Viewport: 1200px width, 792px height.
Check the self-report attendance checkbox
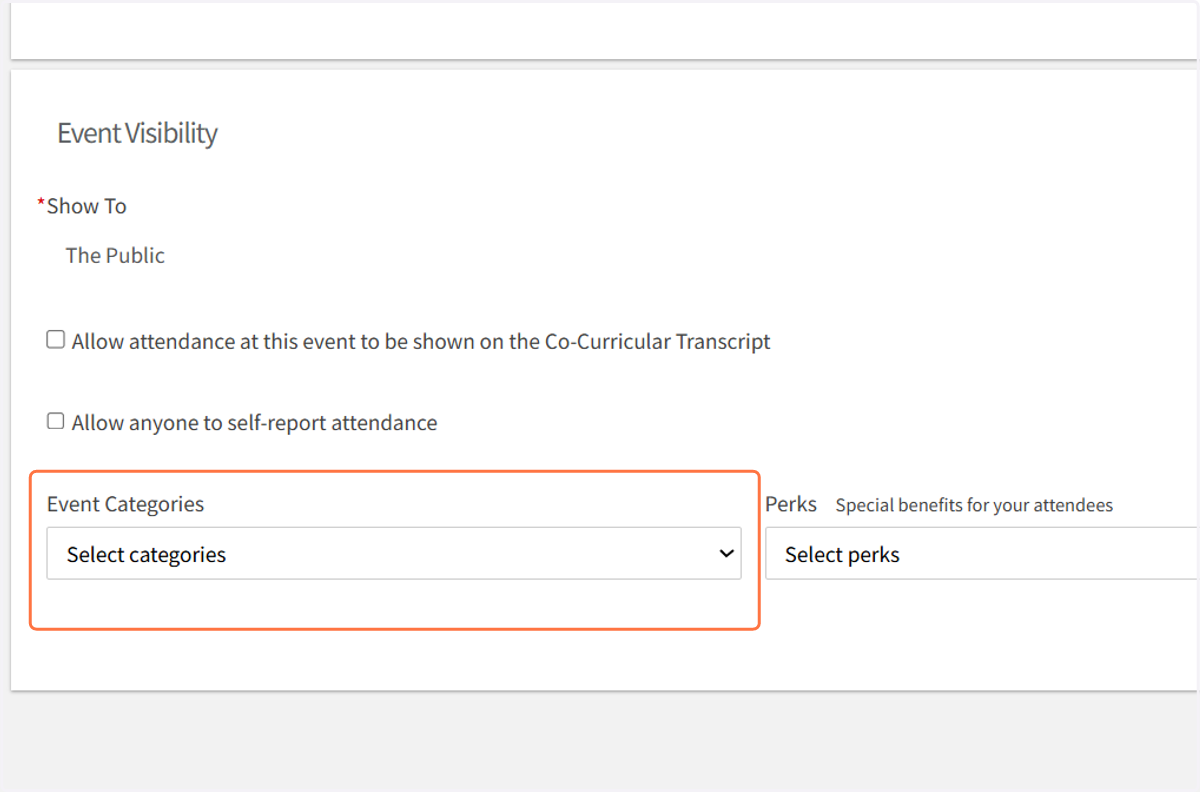[56, 421]
